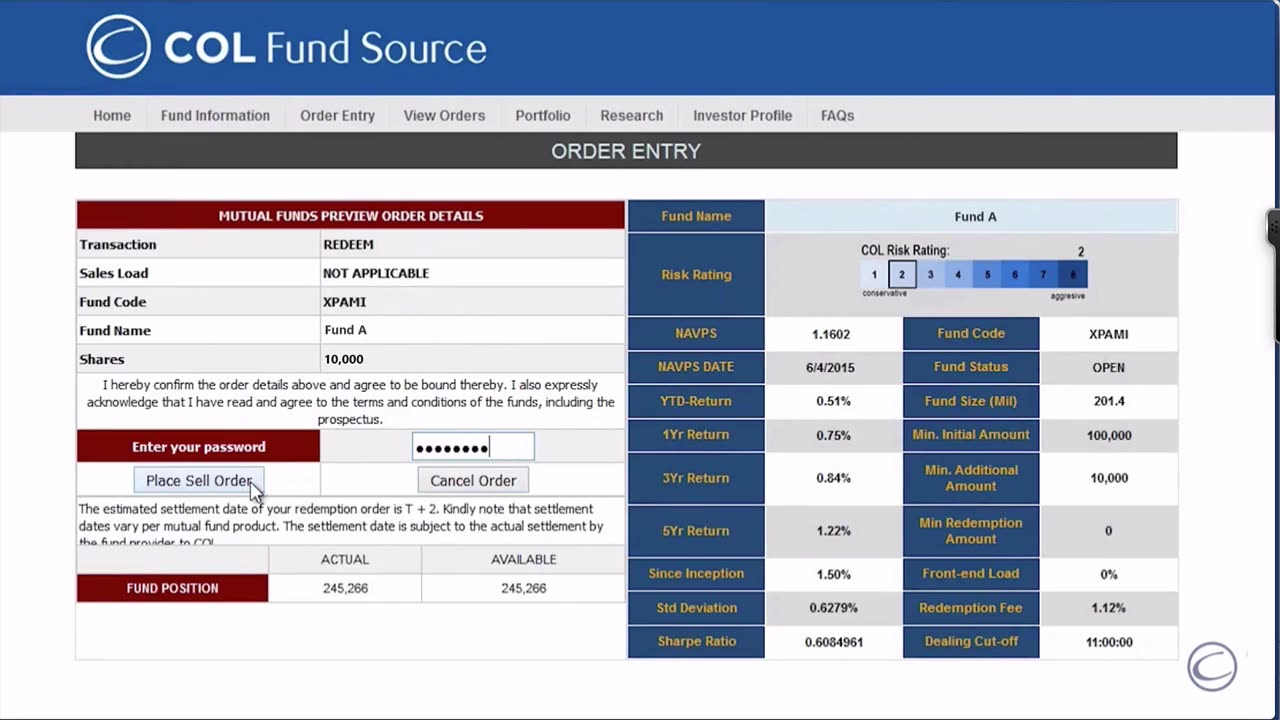The width and height of the screenshot is (1280, 720).
Task: Click the Fund Status value OPEN
Action: (x=1108, y=367)
